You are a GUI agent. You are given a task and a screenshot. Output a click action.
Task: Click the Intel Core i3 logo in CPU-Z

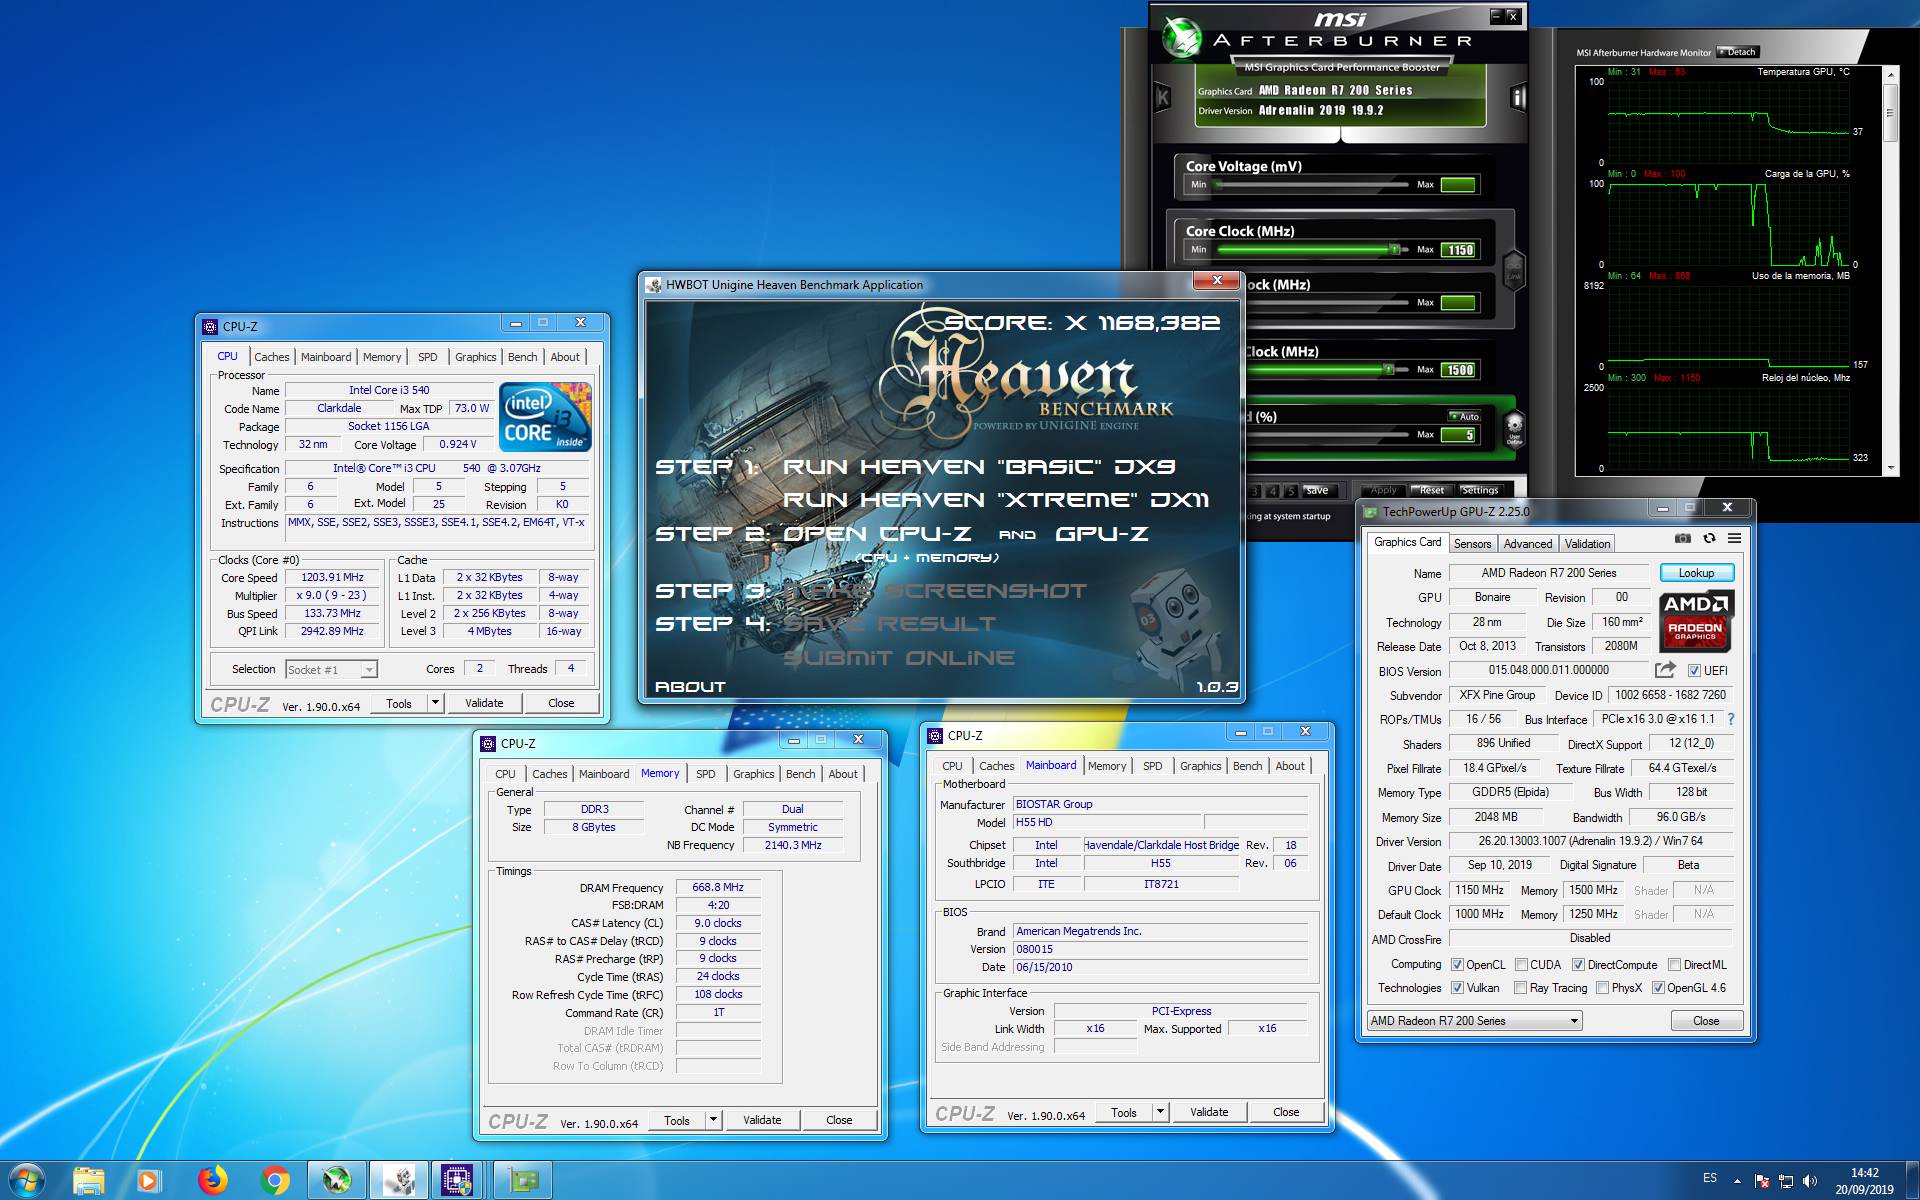[x=545, y=416]
